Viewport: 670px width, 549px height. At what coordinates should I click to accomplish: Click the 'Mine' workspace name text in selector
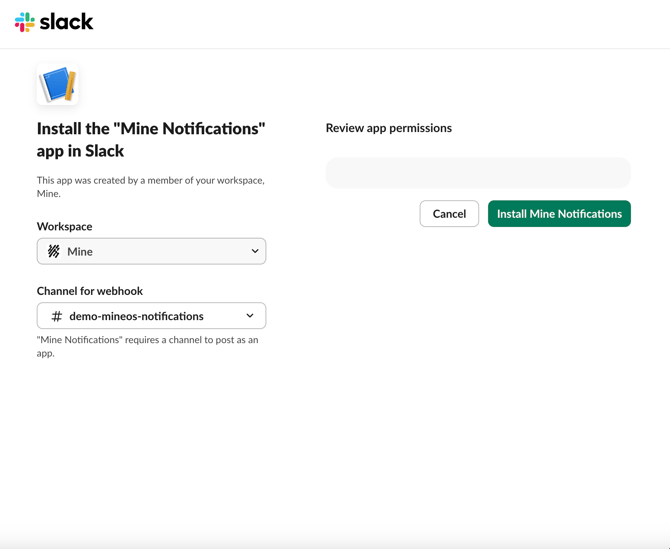80,252
